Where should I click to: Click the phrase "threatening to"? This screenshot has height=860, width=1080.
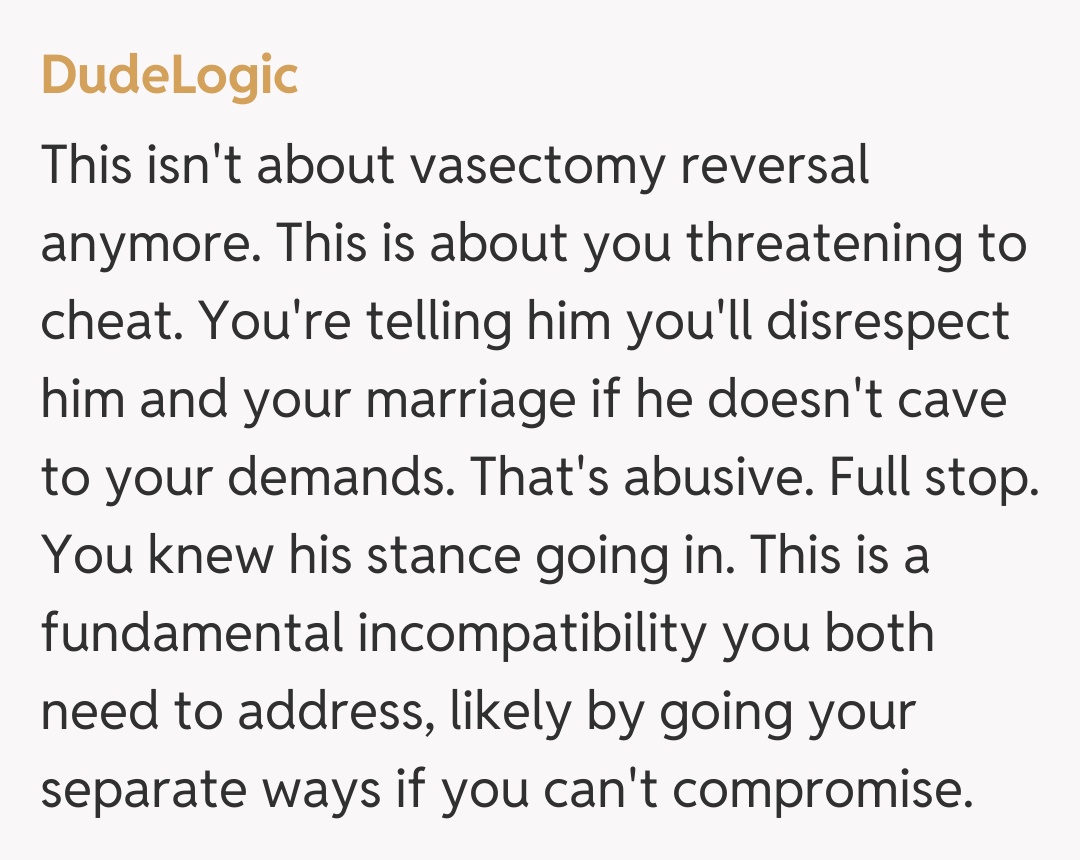click(856, 245)
